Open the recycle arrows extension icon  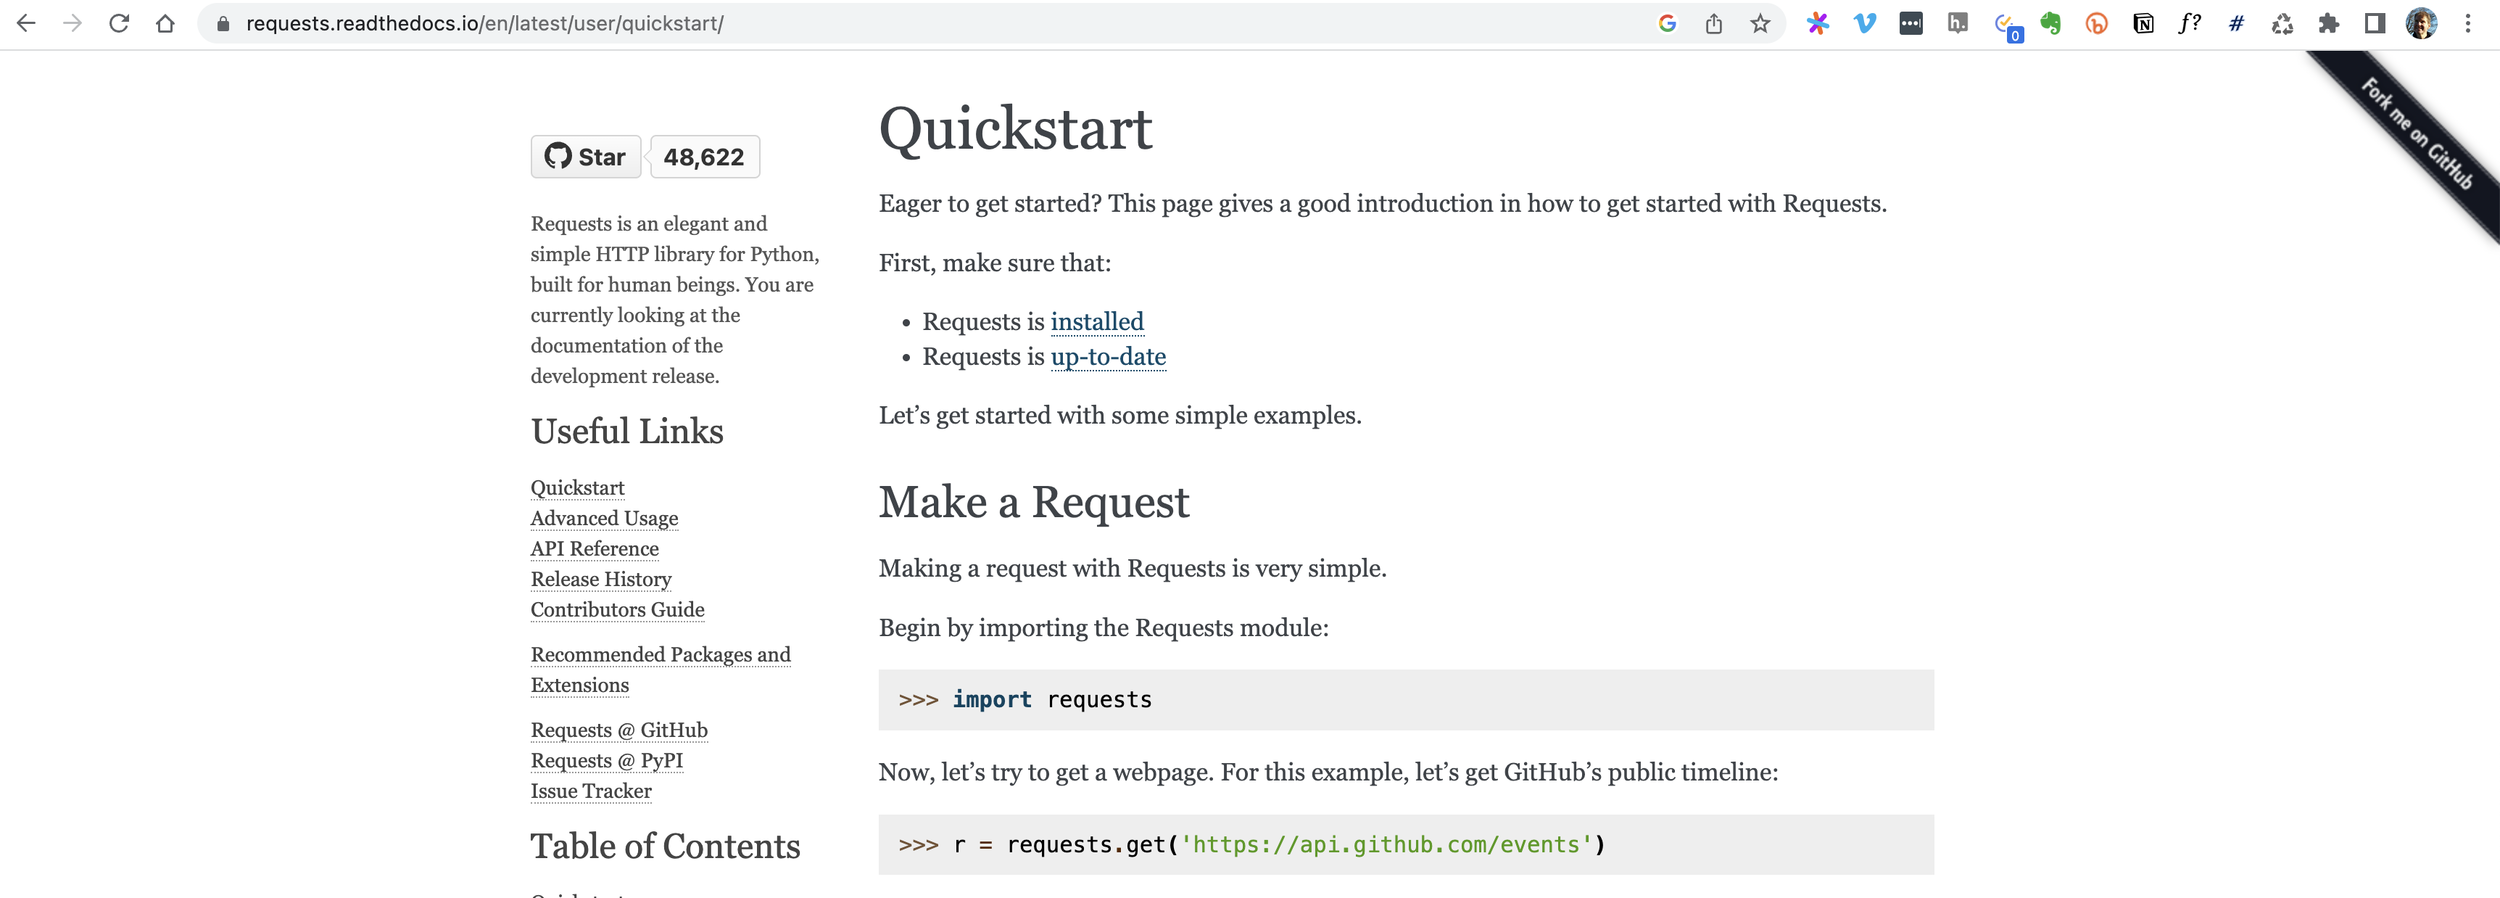point(2282,23)
